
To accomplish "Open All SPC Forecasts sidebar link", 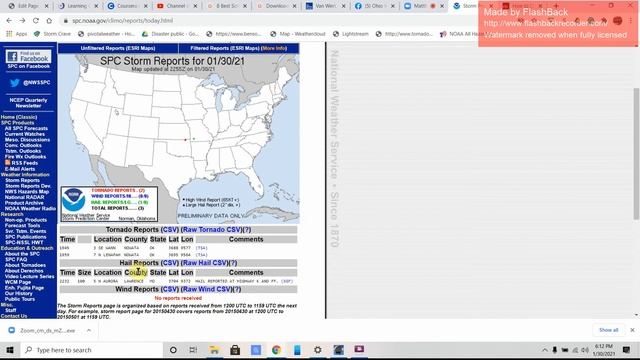I will pos(26,128).
